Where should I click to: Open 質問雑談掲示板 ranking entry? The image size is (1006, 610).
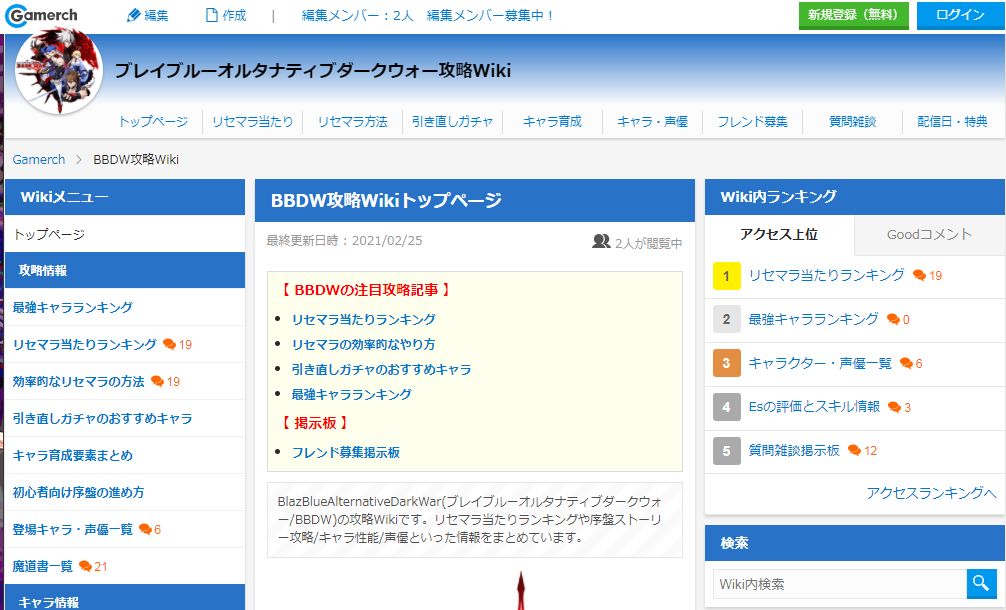[x=794, y=450]
